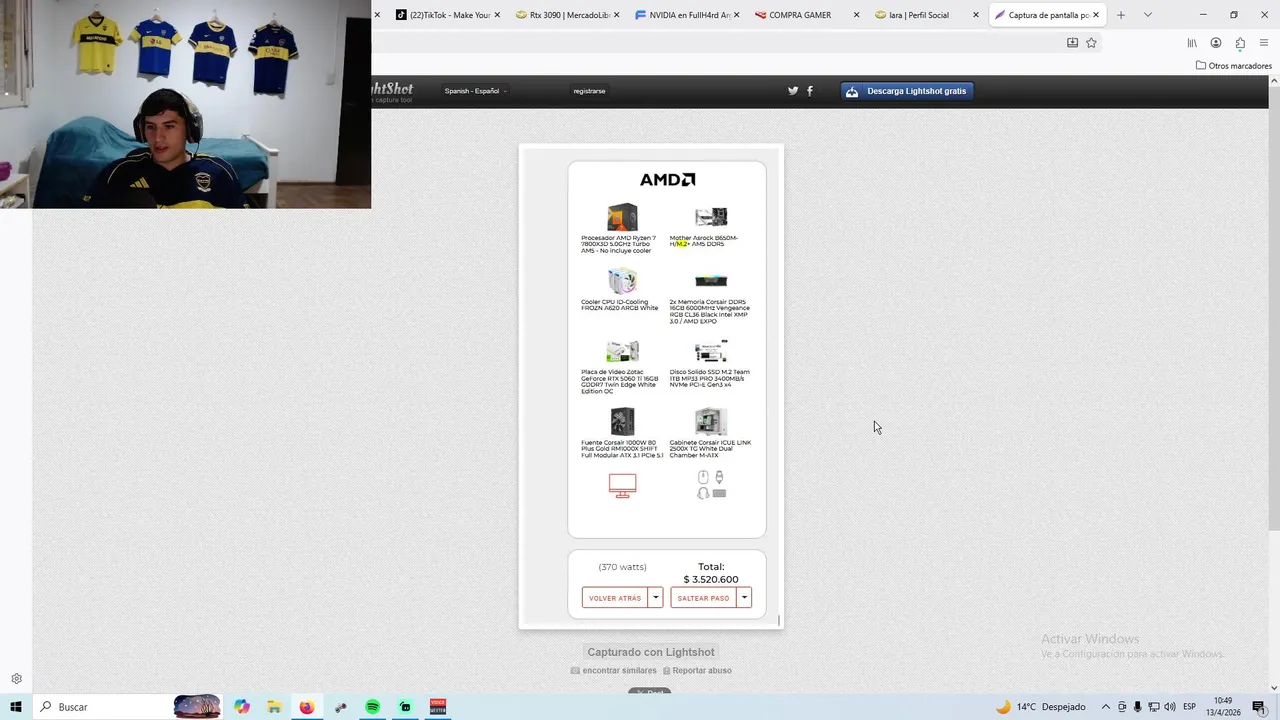Click encontrar similares link

[614, 671]
